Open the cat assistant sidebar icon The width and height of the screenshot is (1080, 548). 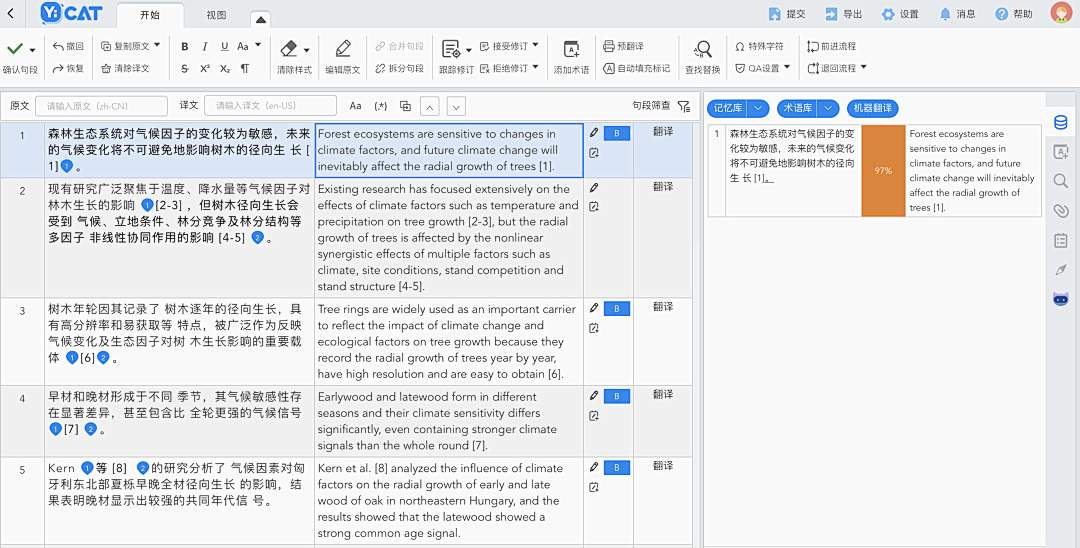(1061, 299)
